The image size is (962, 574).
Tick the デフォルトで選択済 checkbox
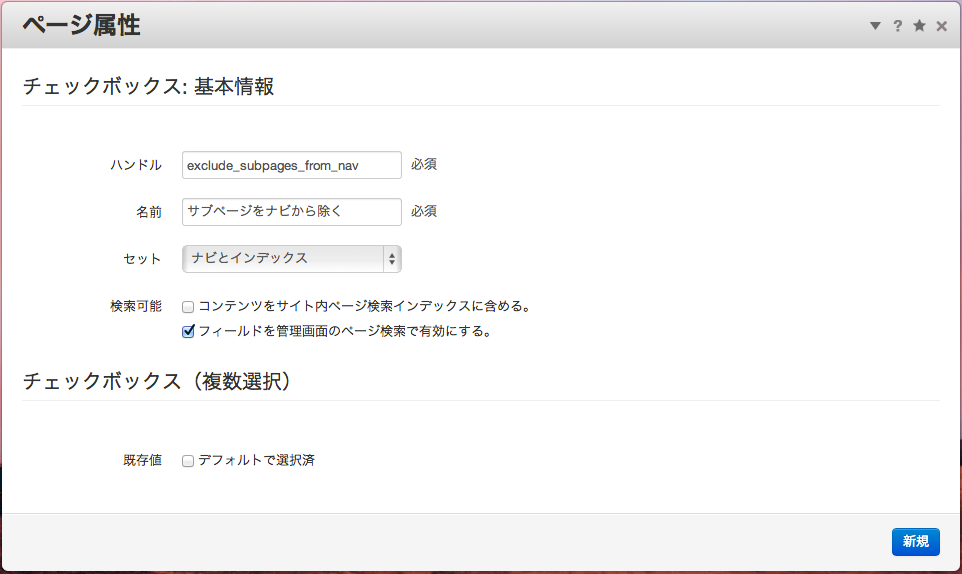188,461
